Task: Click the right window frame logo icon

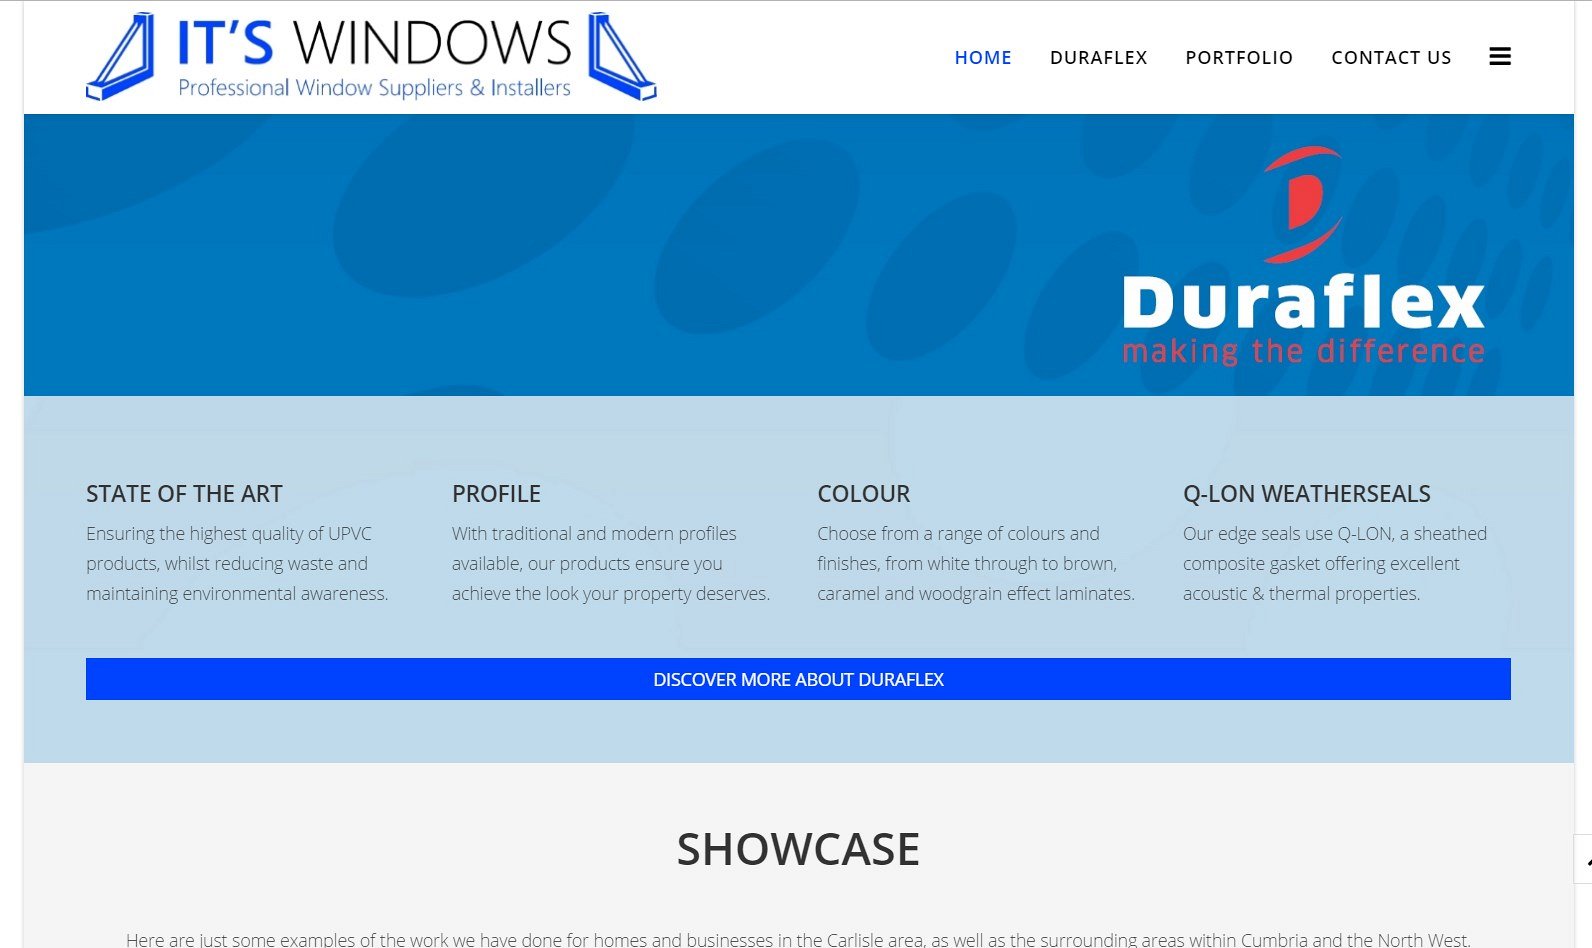Action: point(621,57)
